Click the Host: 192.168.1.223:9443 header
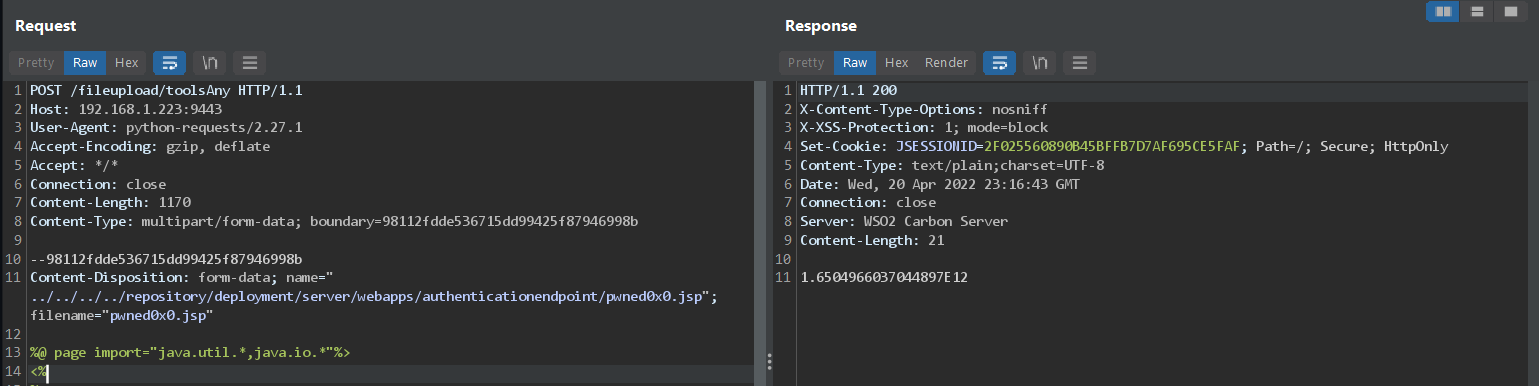The image size is (1539, 386). tap(126, 109)
